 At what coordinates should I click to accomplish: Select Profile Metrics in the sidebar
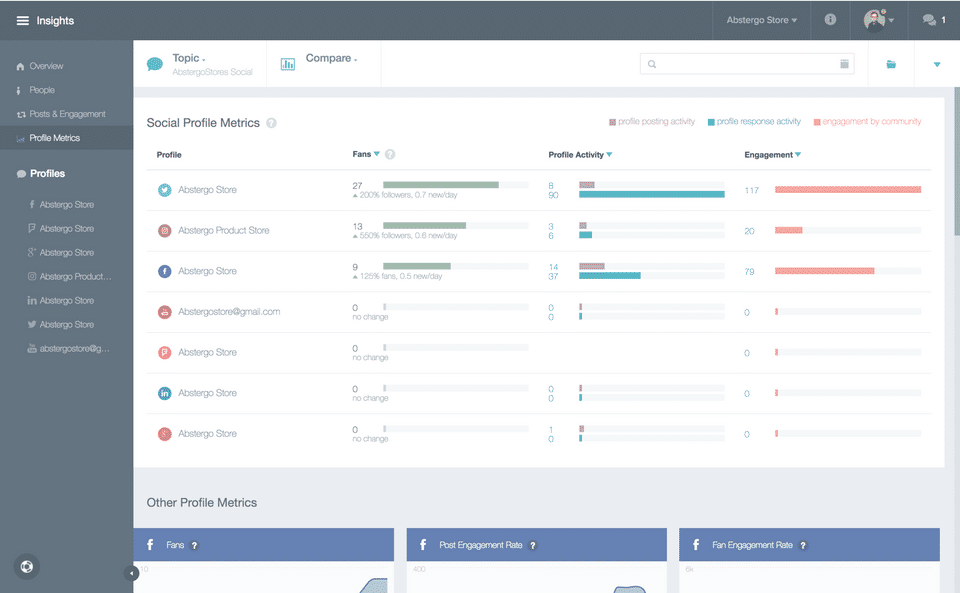[x=66, y=138]
